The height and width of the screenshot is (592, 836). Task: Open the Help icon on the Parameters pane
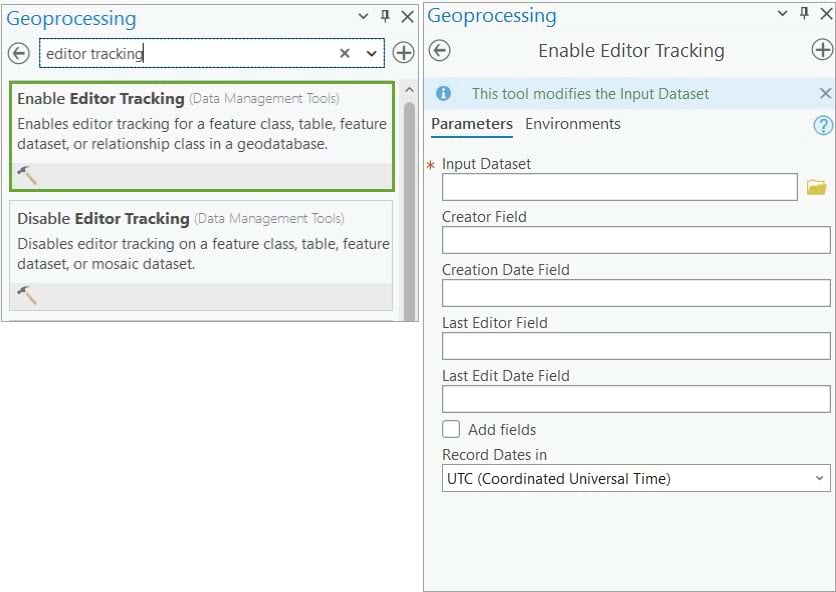tap(822, 124)
